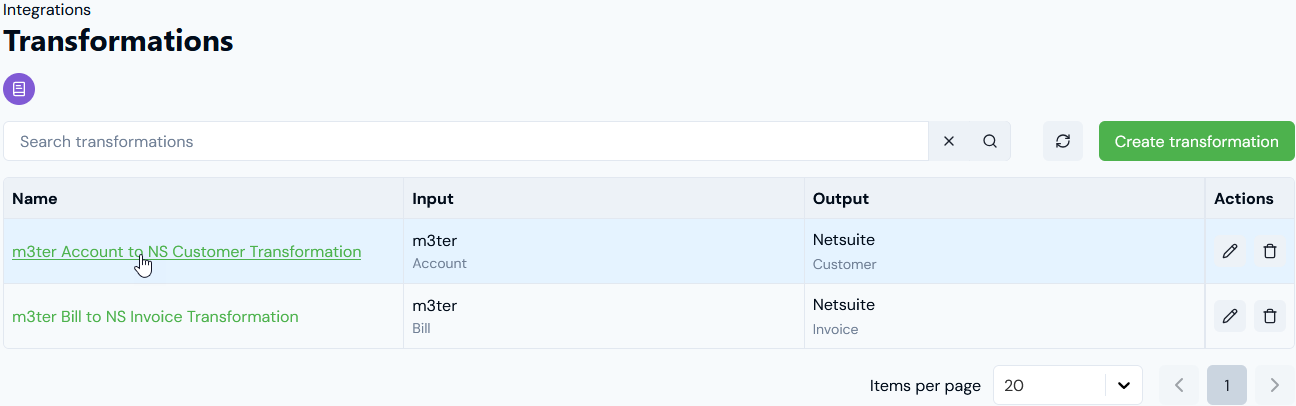The width and height of the screenshot is (1296, 406).
Task: Open m3ter Account to NS Customer Transformation link
Action: 187,252
